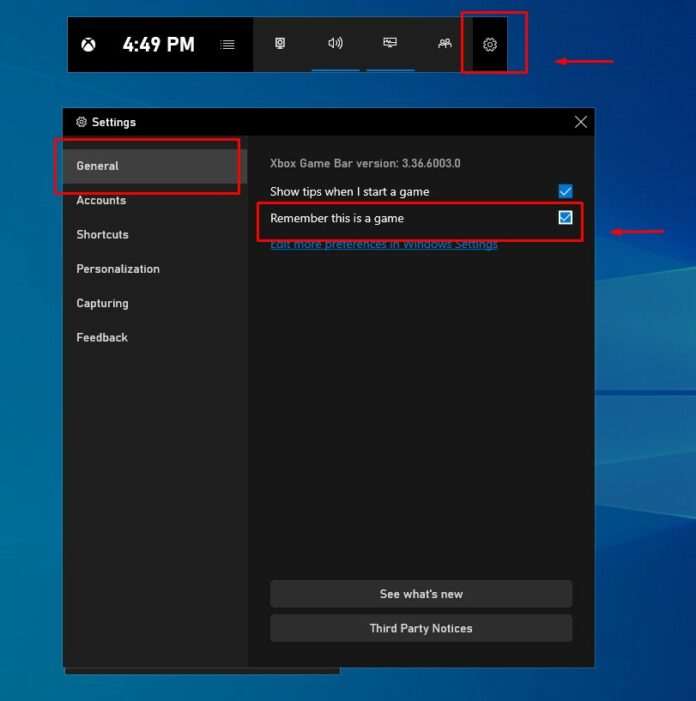Viewport: 696px width, 701px height.
Task: Open the Xbox logo in Game Bar
Action: (88, 45)
